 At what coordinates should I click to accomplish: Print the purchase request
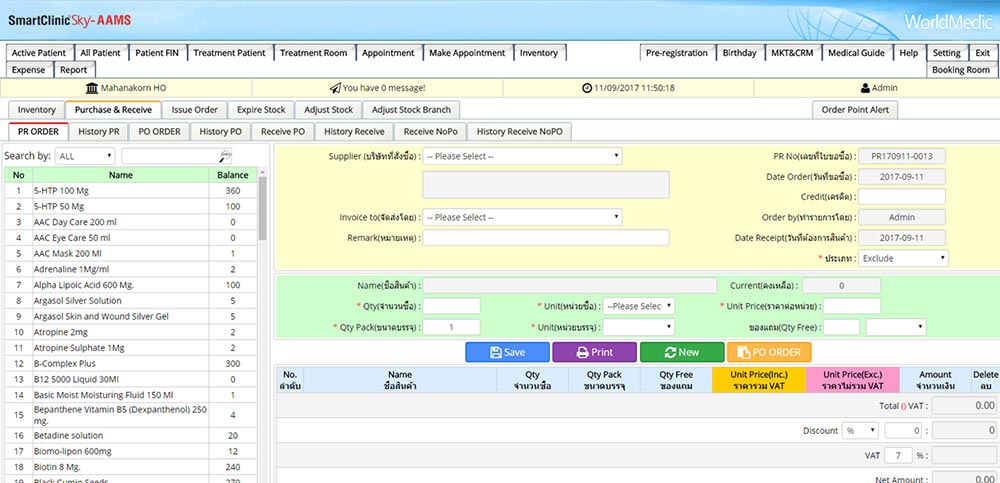click(594, 352)
